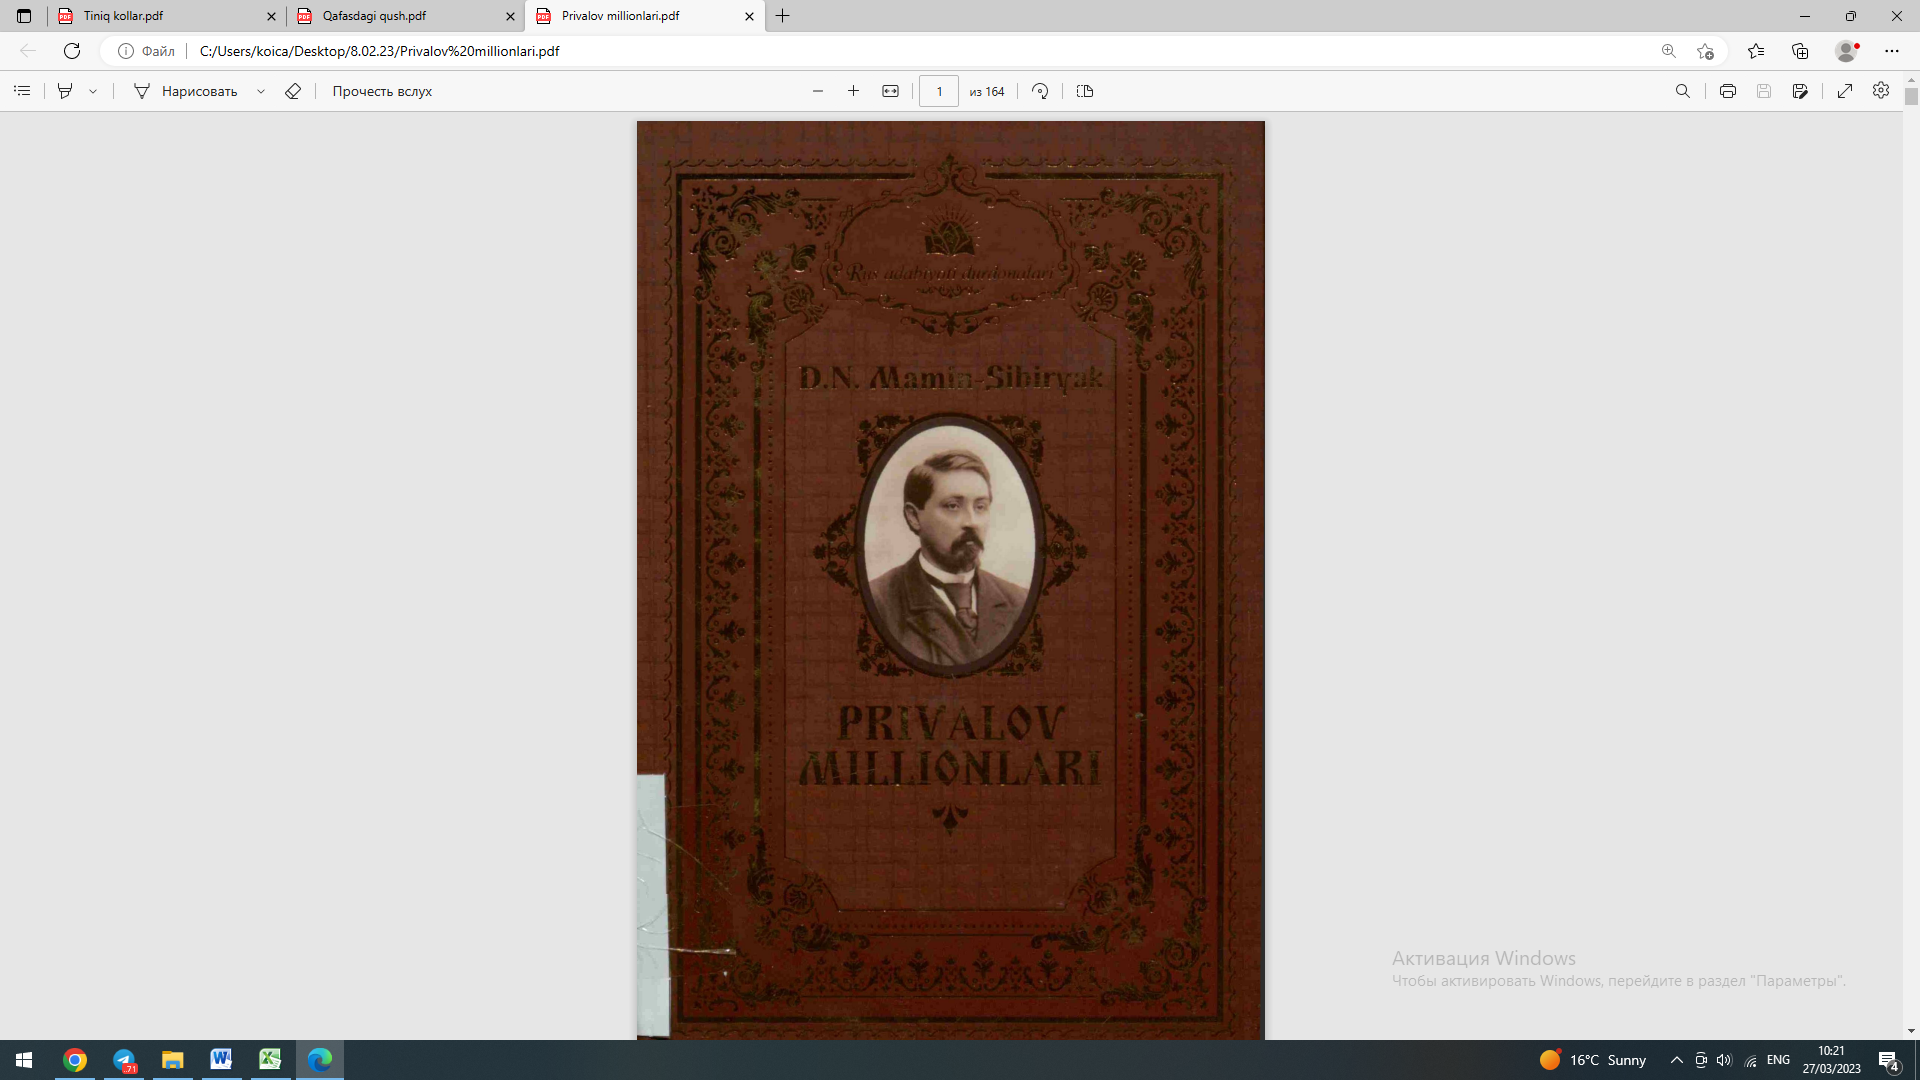Viewport: 1920px width, 1080px height.
Task: Open the page view settings icon
Action: 1085,91
